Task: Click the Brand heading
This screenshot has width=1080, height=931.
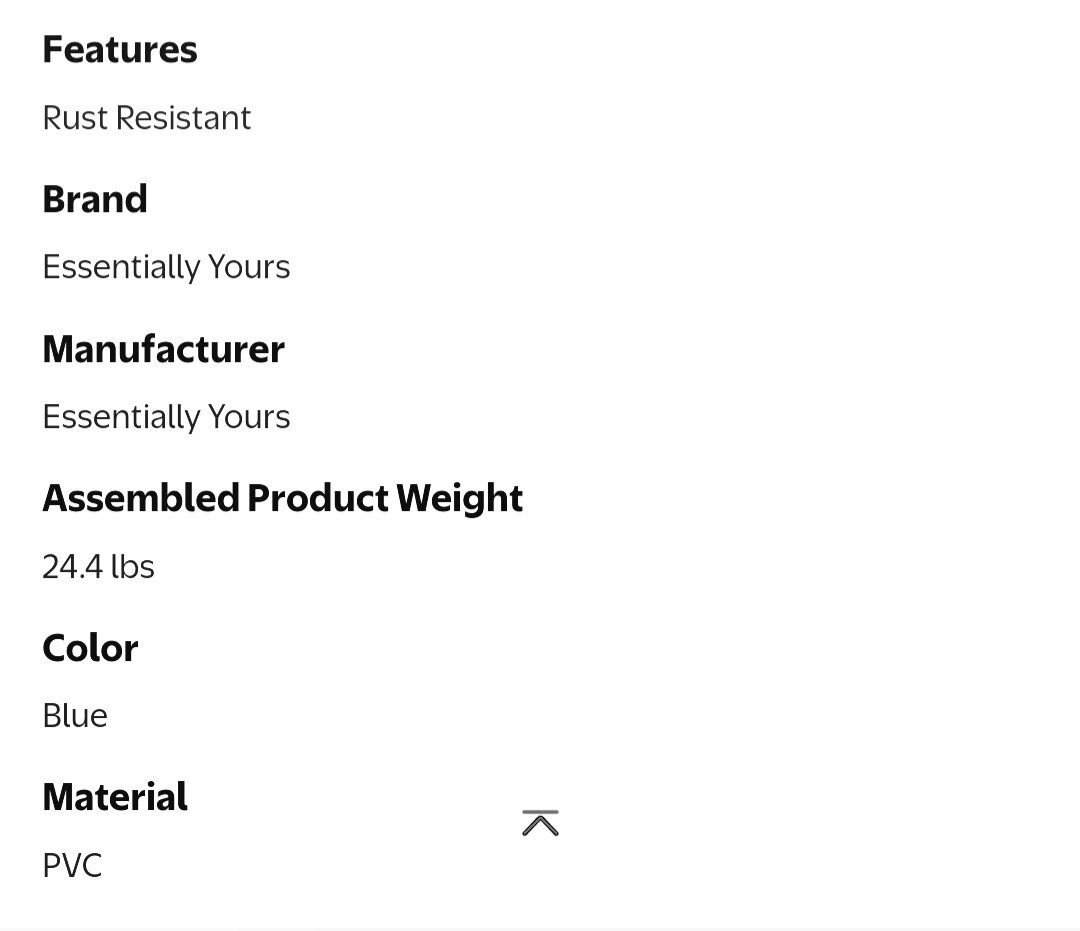Action: point(95,199)
